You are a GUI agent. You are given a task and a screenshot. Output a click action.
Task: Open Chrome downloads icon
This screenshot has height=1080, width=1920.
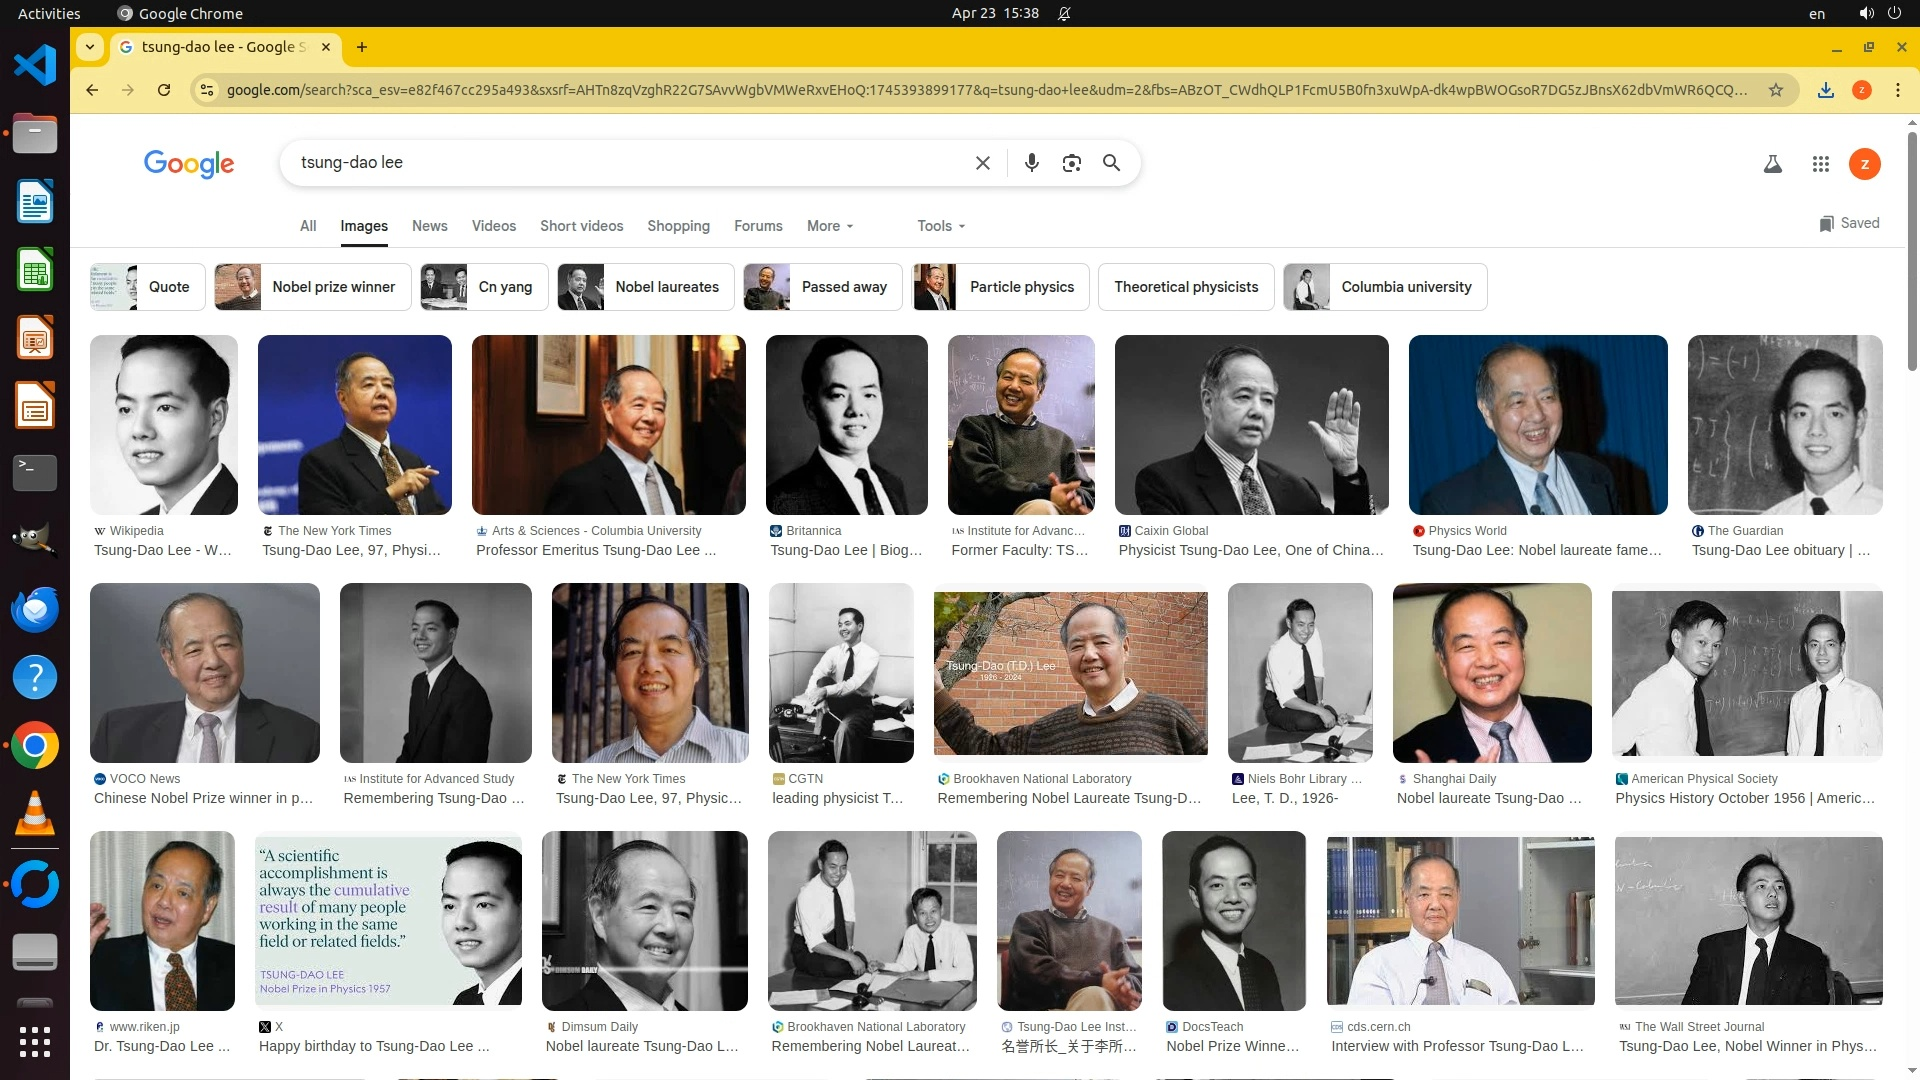(1825, 90)
